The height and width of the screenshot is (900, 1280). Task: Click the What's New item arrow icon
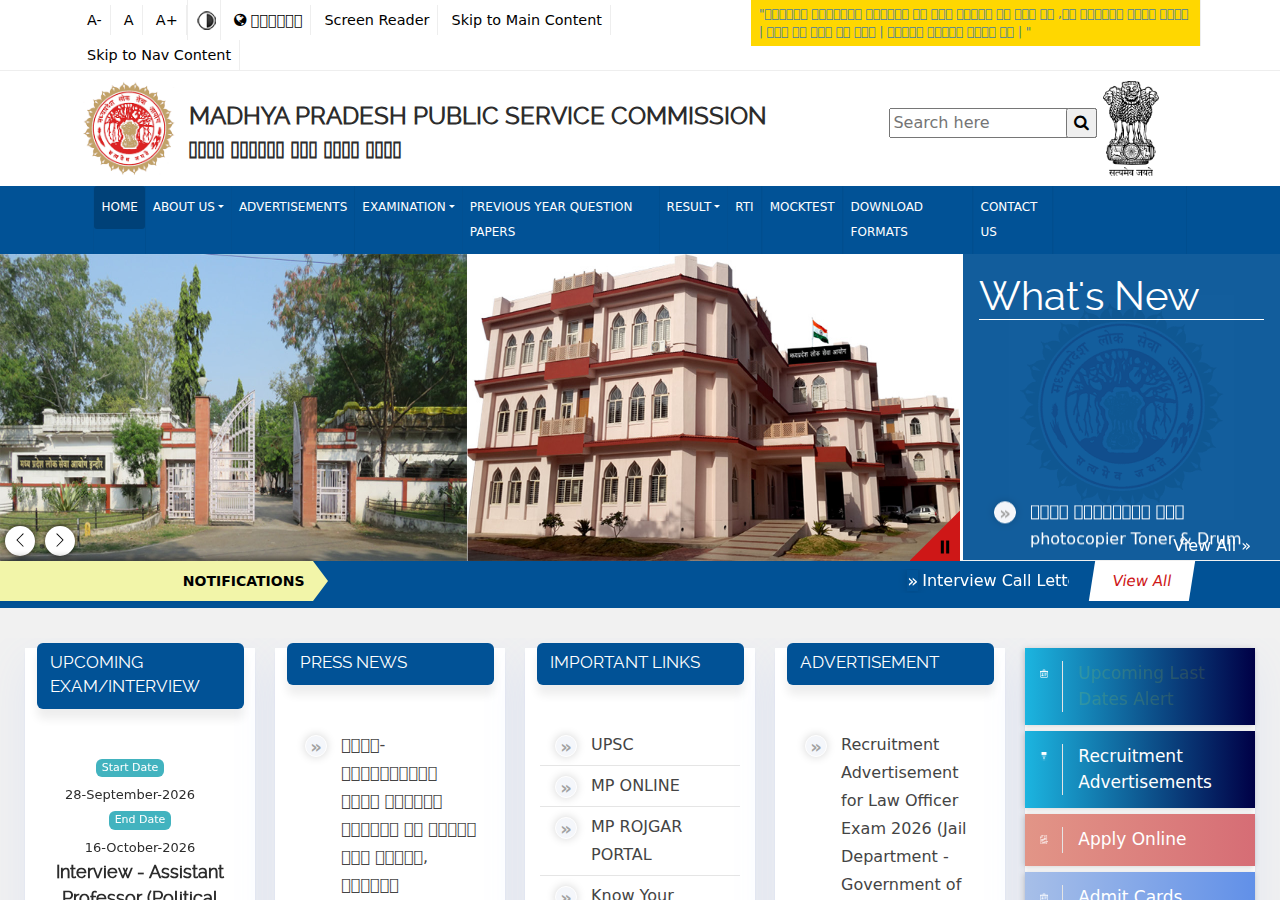tap(1005, 512)
